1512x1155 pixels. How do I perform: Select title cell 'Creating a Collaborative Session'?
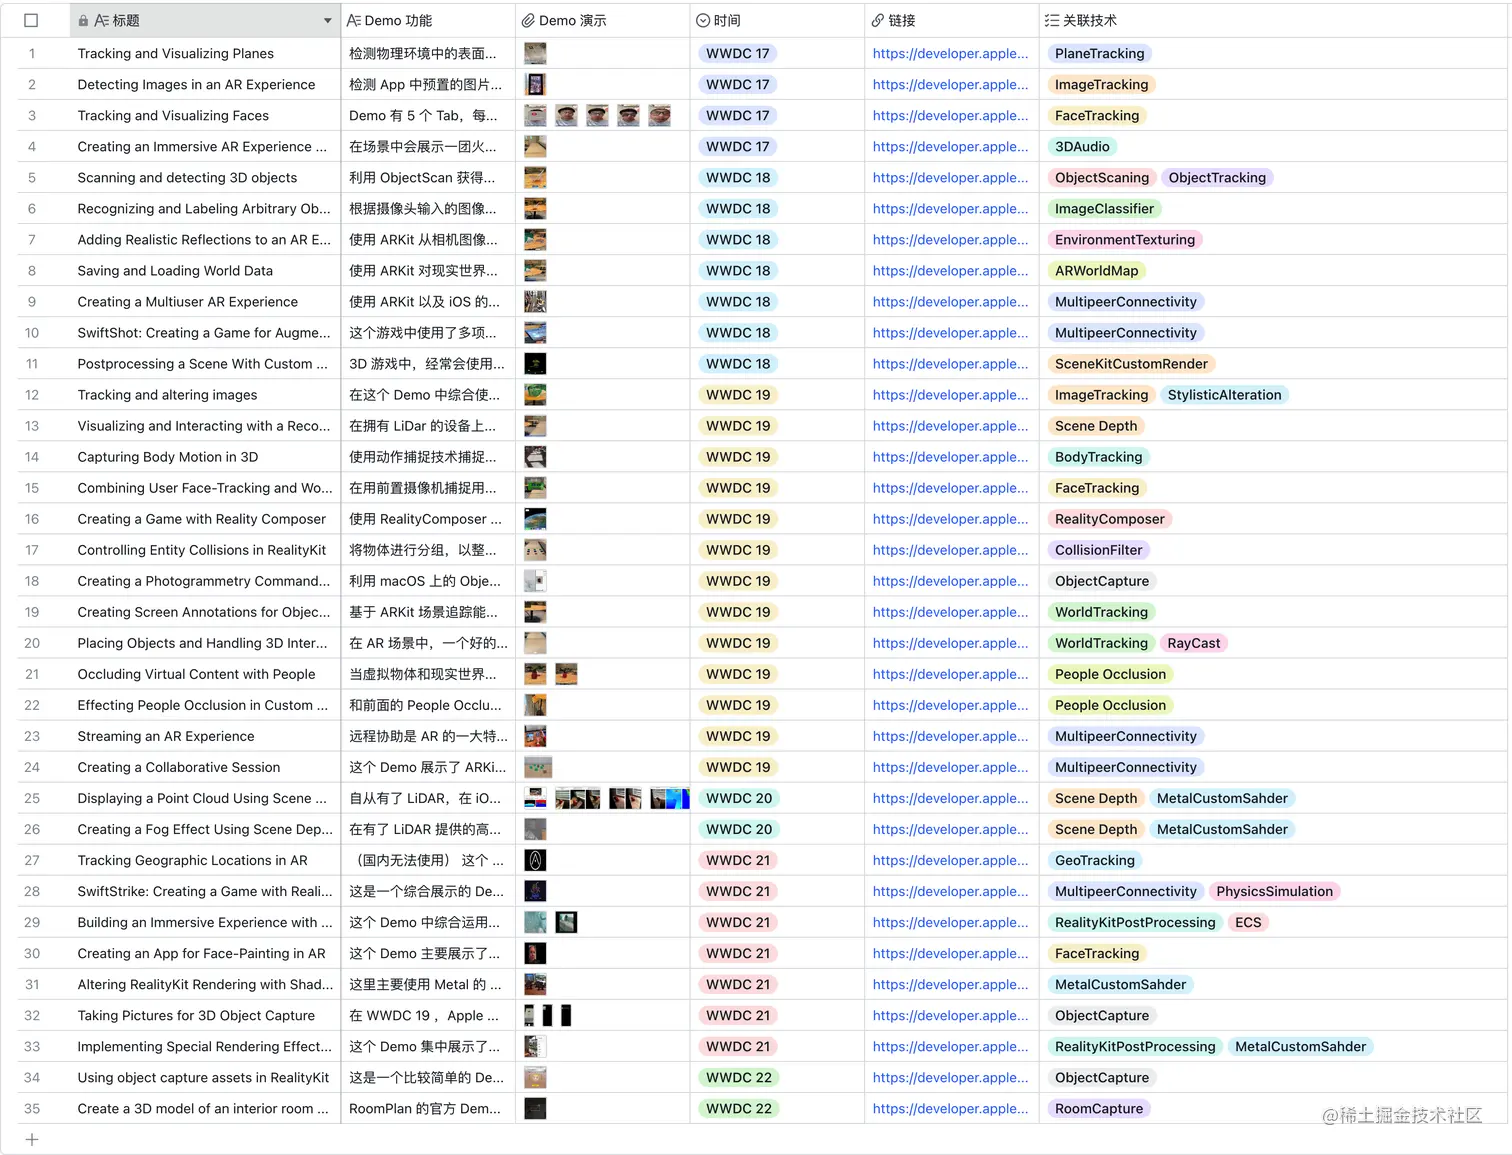(x=205, y=767)
